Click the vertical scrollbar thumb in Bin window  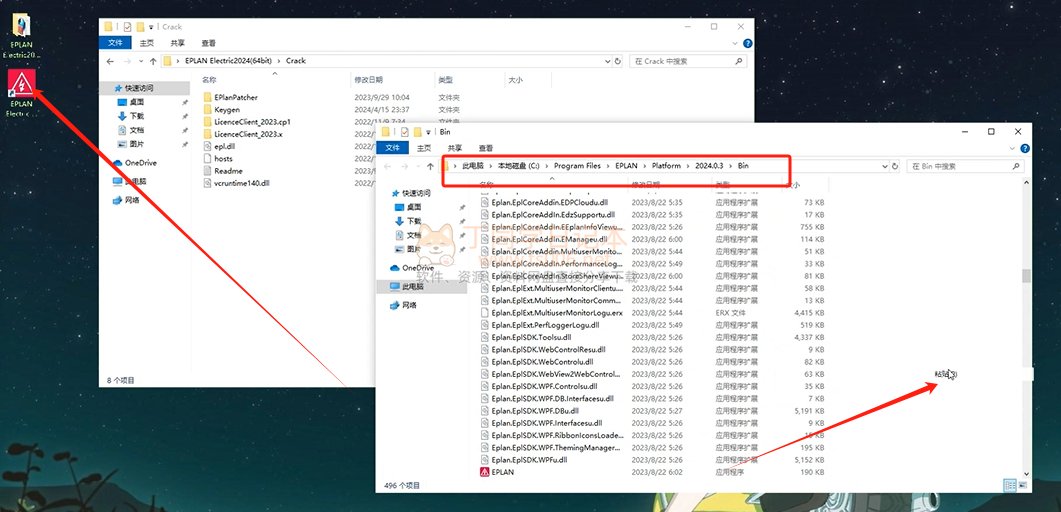(1025, 276)
